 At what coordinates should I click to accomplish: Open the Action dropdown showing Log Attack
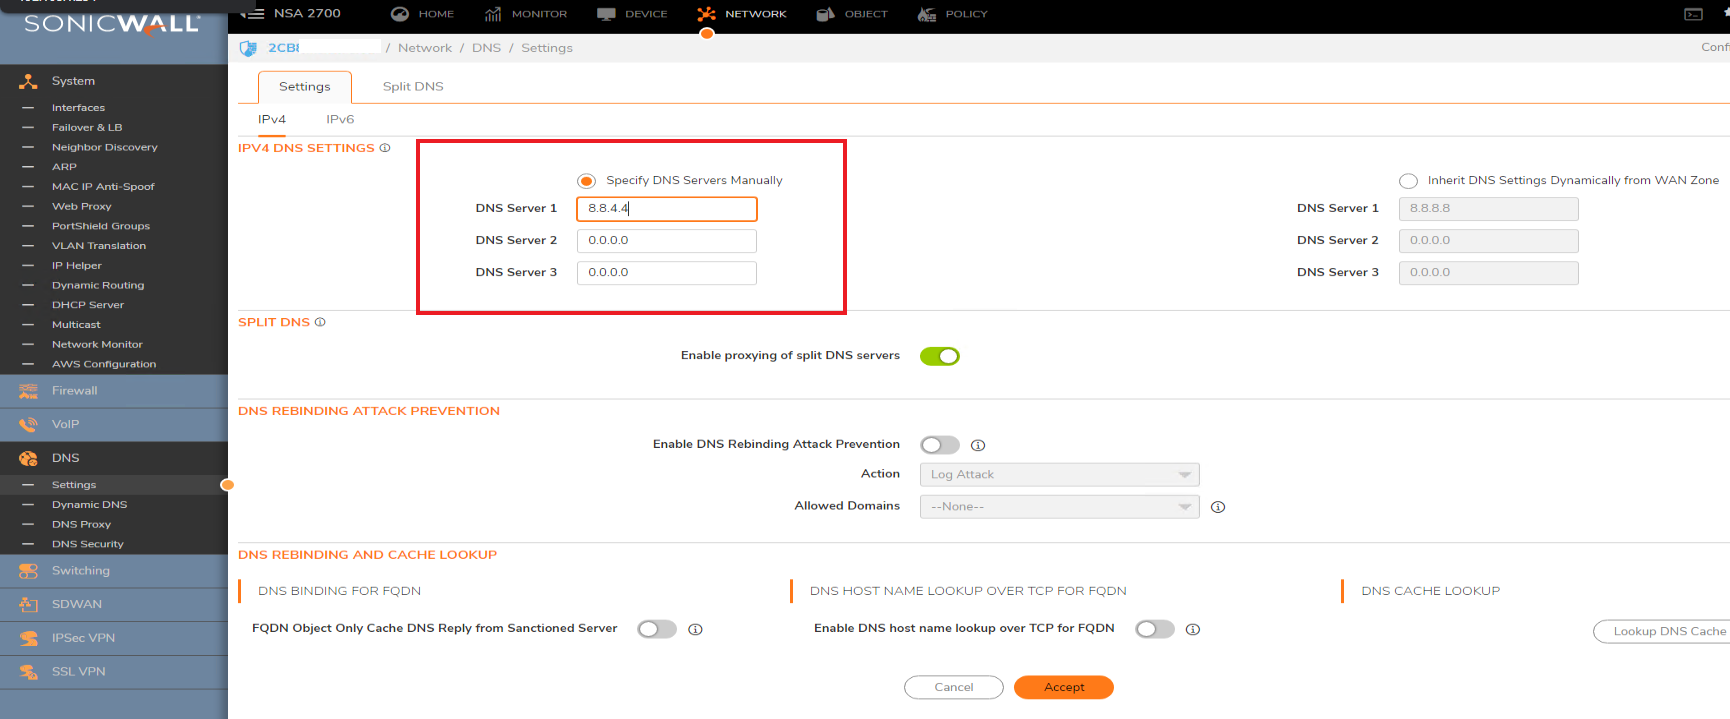coord(1059,475)
